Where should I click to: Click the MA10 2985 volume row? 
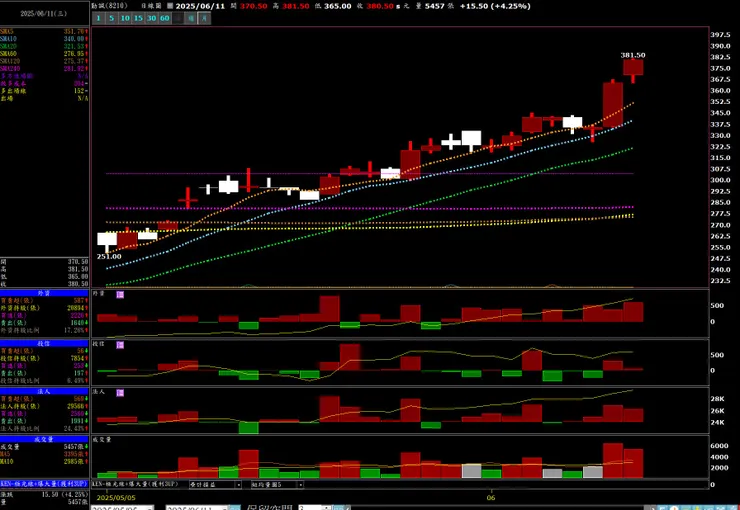coord(44,461)
